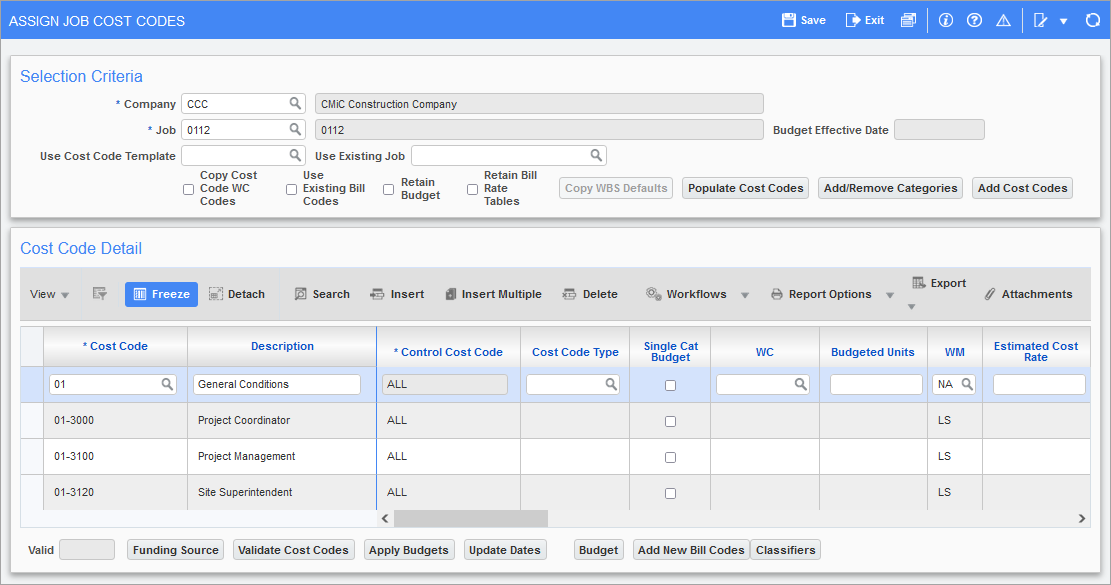This screenshot has width=1111, height=585.
Task: Click Insert Multiple toolbar button
Action: click(x=493, y=294)
